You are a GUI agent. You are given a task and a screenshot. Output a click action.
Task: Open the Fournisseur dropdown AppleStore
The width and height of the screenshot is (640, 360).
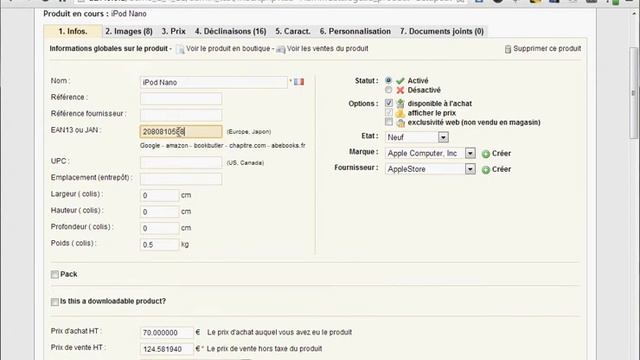(430, 169)
